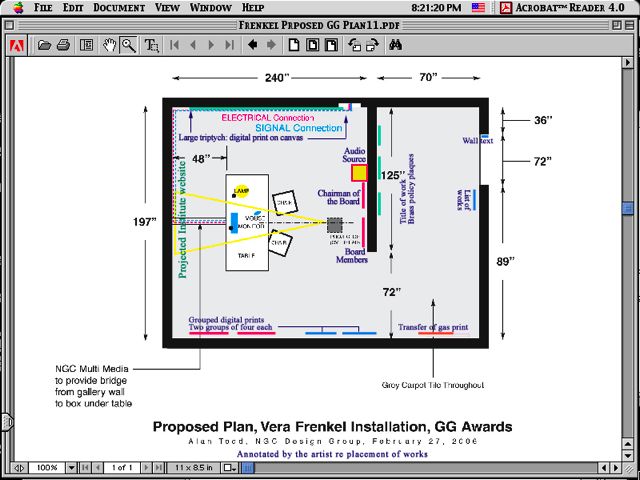The width and height of the screenshot is (640, 480).
Task: Open the page layout dropdown
Action: pyautogui.click(x=228, y=468)
